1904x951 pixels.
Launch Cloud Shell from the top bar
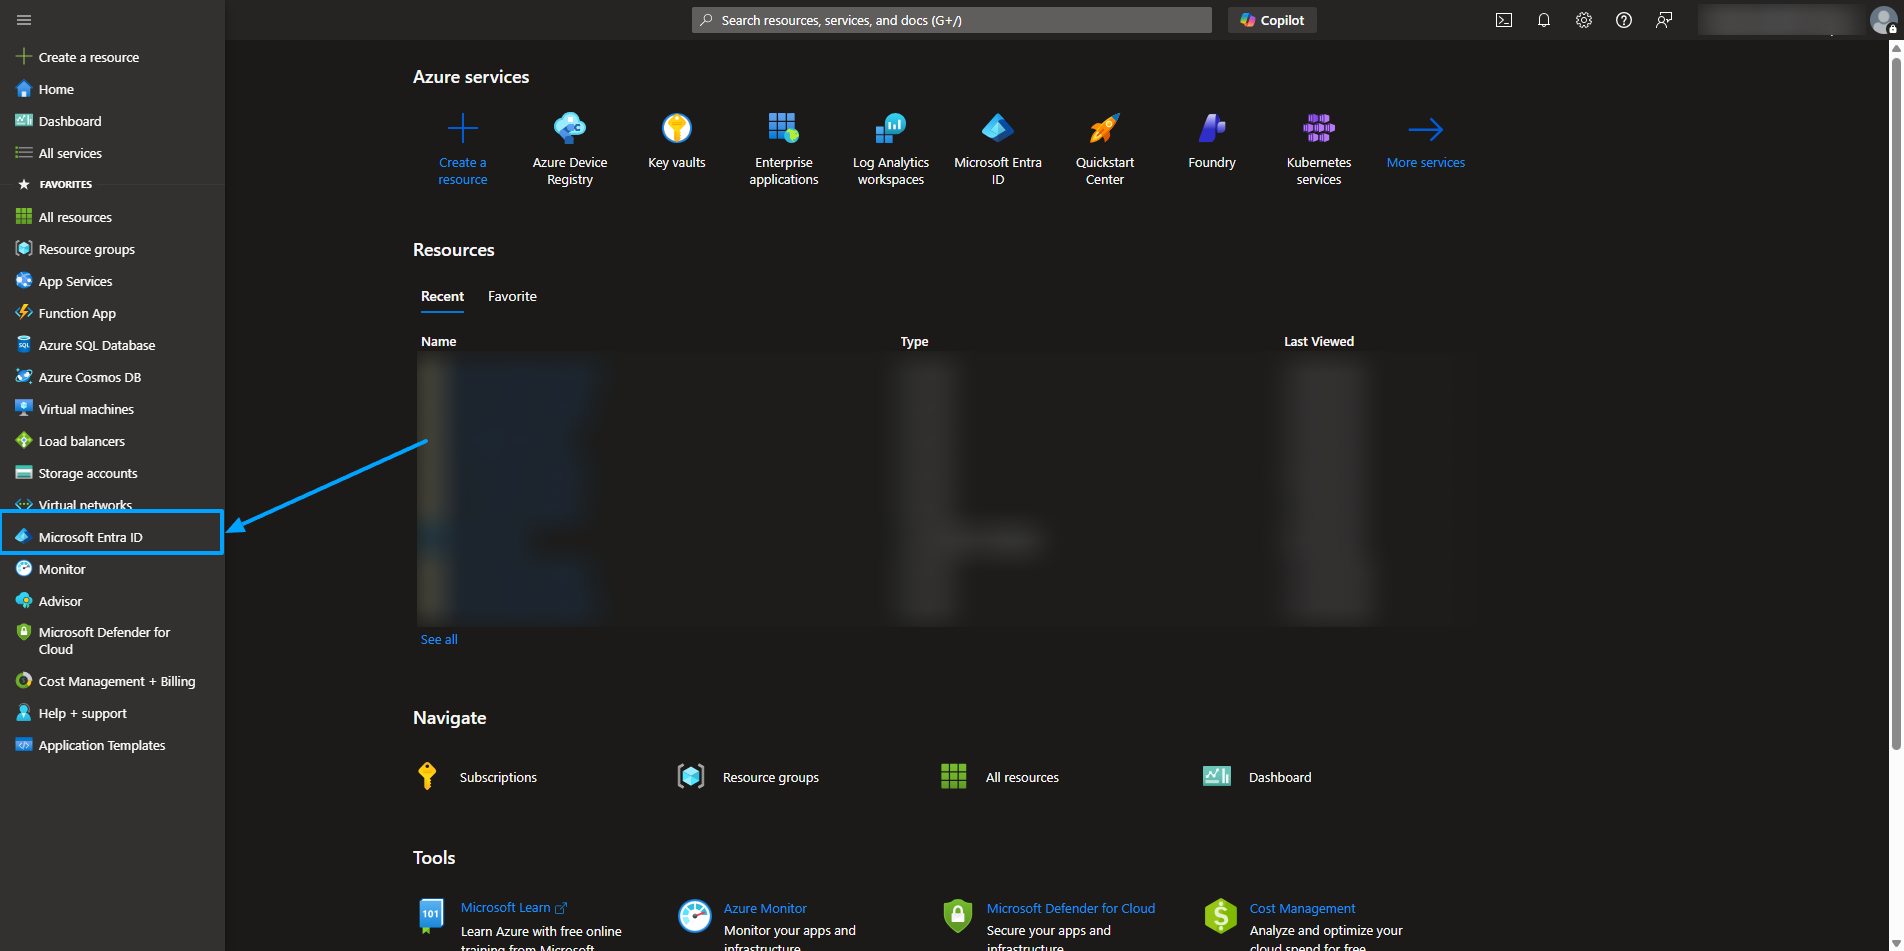(x=1503, y=19)
